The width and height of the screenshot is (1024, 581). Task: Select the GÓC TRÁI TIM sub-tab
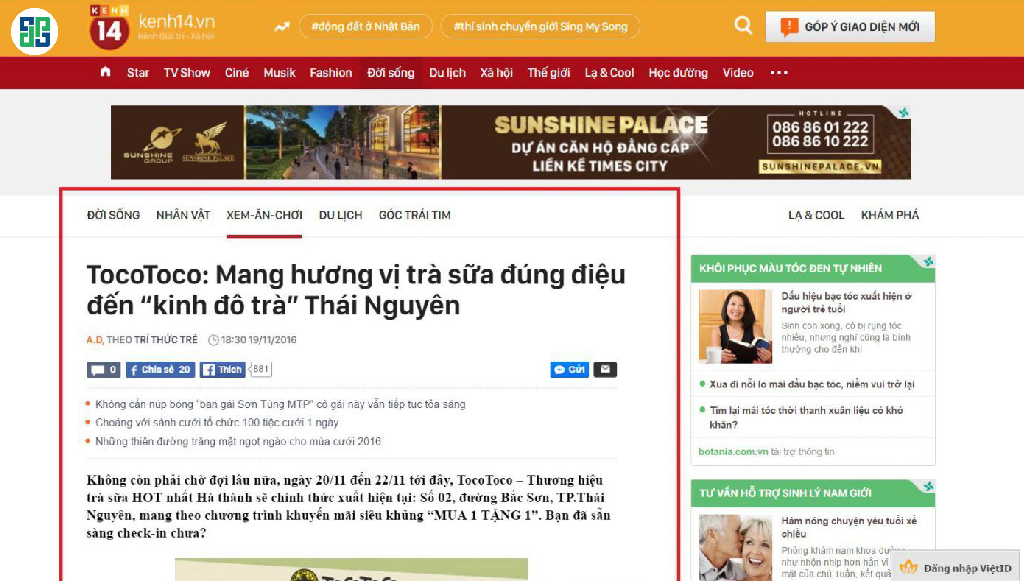pyautogui.click(x=415, y=215)
